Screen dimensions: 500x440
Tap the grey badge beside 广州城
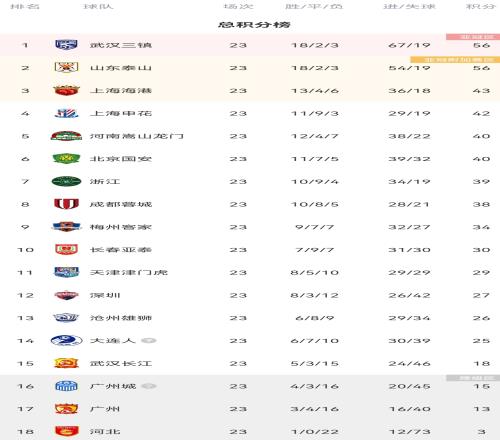pyautogui.click(x=149, y=386)
